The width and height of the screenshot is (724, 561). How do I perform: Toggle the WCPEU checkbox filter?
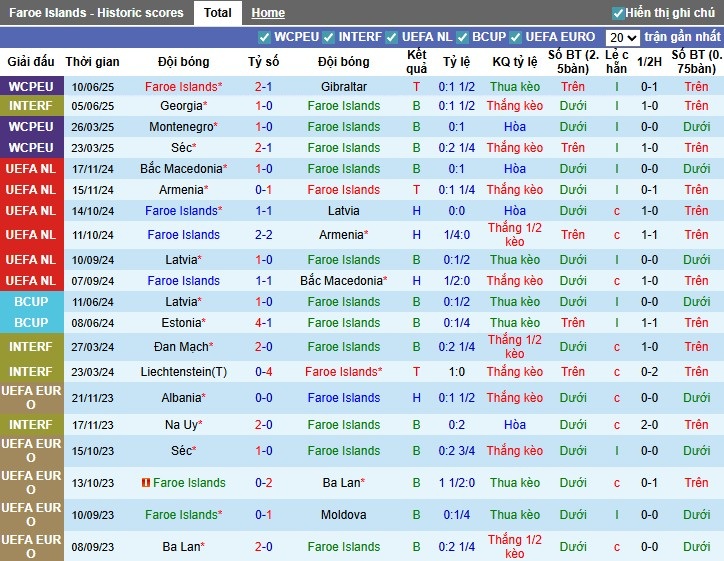pyautogui.click(x=265, y=37)
